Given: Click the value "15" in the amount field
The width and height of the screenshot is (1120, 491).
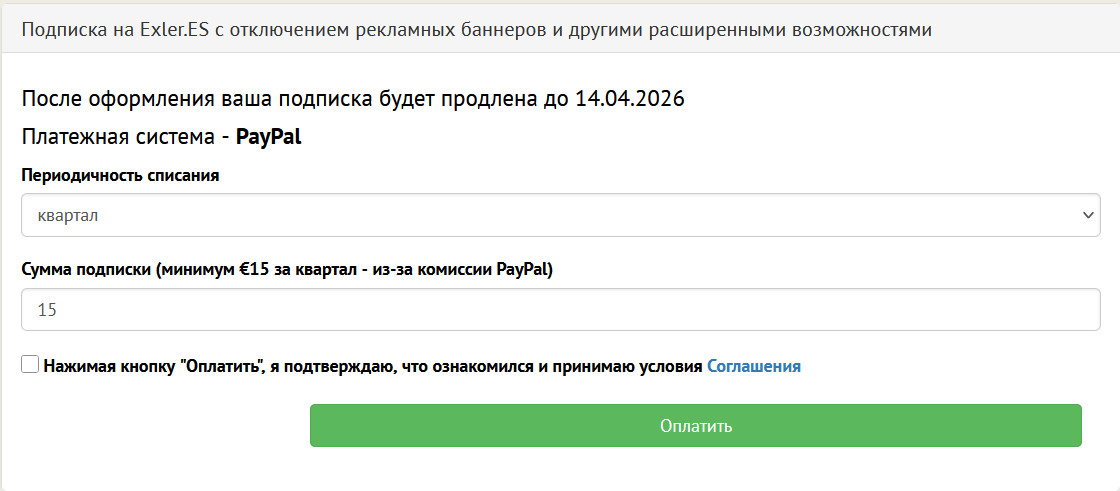Looking at the screenshot, I should pos(47,310).
